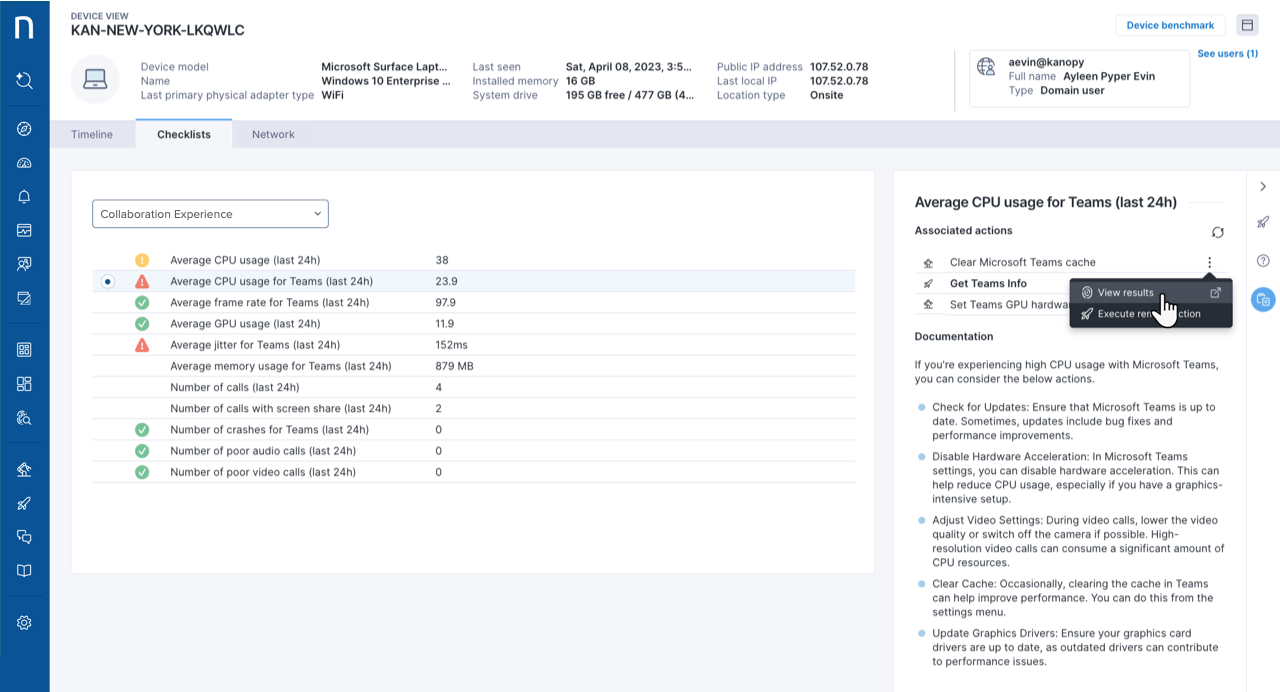Click the red alert triangle beside Average jitter for Teams
Image resolution: width=1280 pixels, height=692 pixels.
coord(141,345)
